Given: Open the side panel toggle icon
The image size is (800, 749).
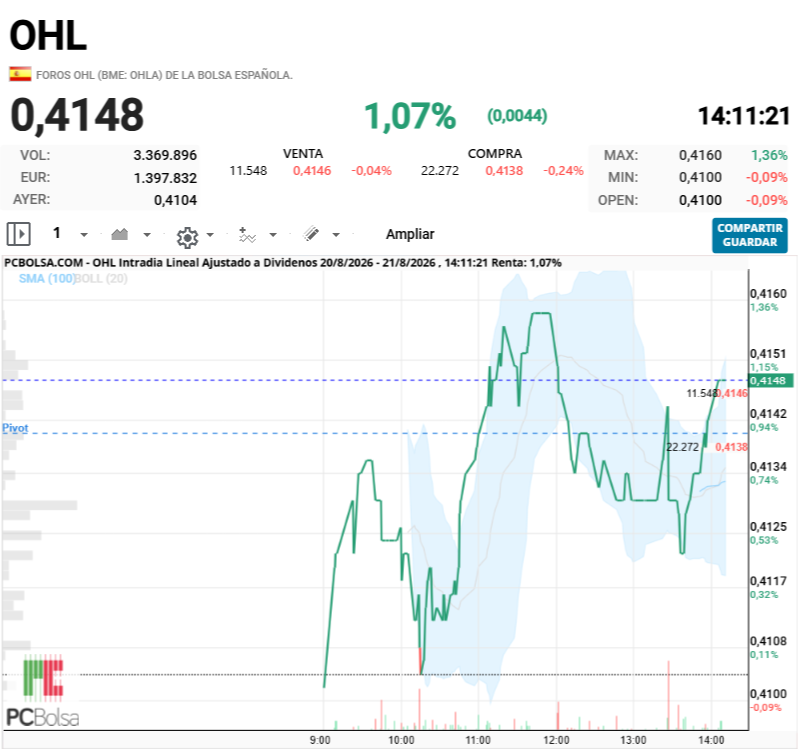Looking at the screenshot, I should 18,234.
